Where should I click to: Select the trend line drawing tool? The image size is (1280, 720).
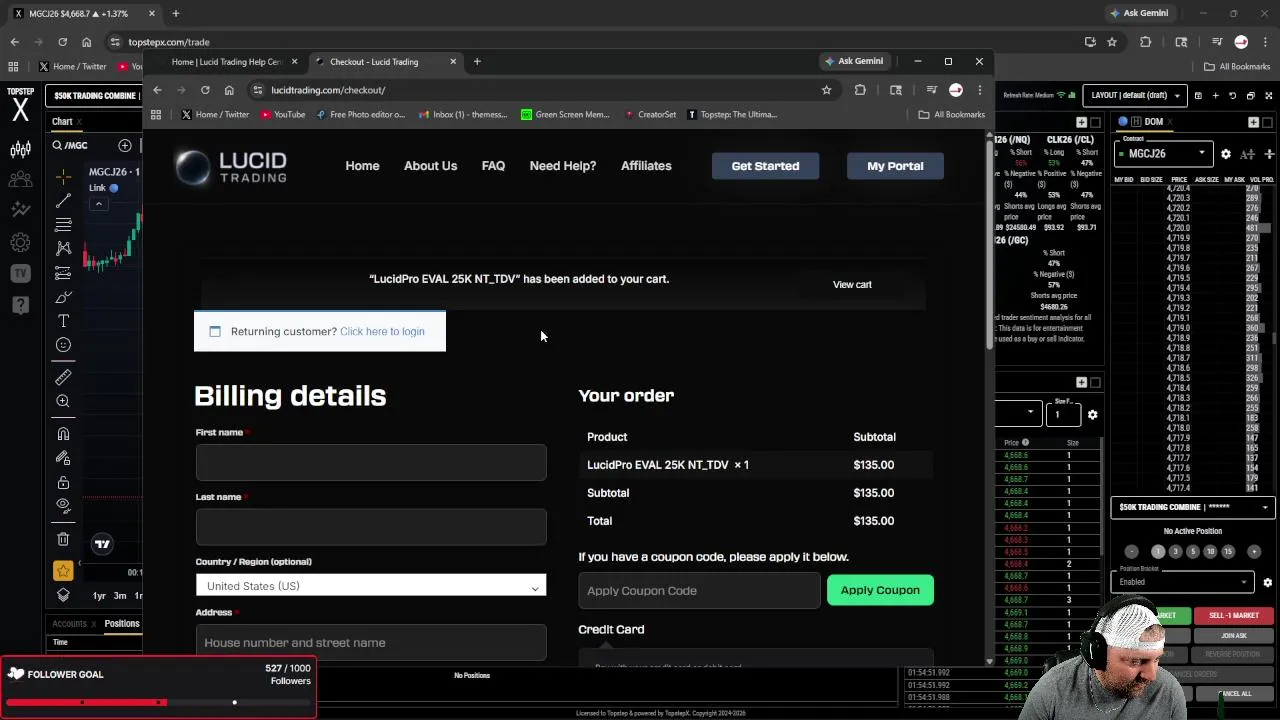click(63, 200)
